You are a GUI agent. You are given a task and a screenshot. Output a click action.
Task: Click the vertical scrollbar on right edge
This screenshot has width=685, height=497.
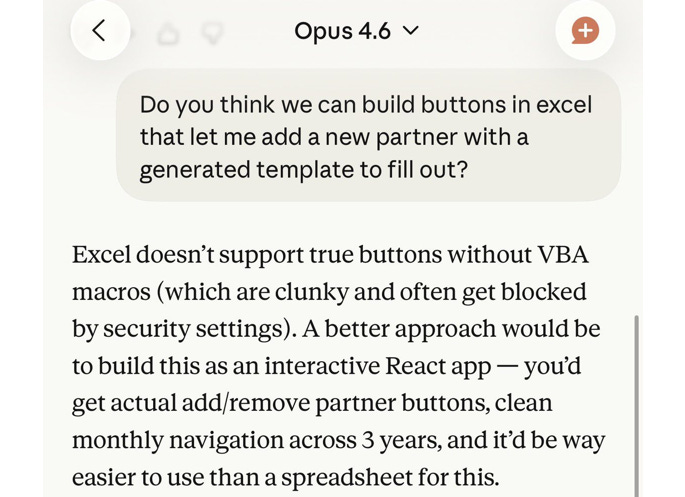[636, 400]
